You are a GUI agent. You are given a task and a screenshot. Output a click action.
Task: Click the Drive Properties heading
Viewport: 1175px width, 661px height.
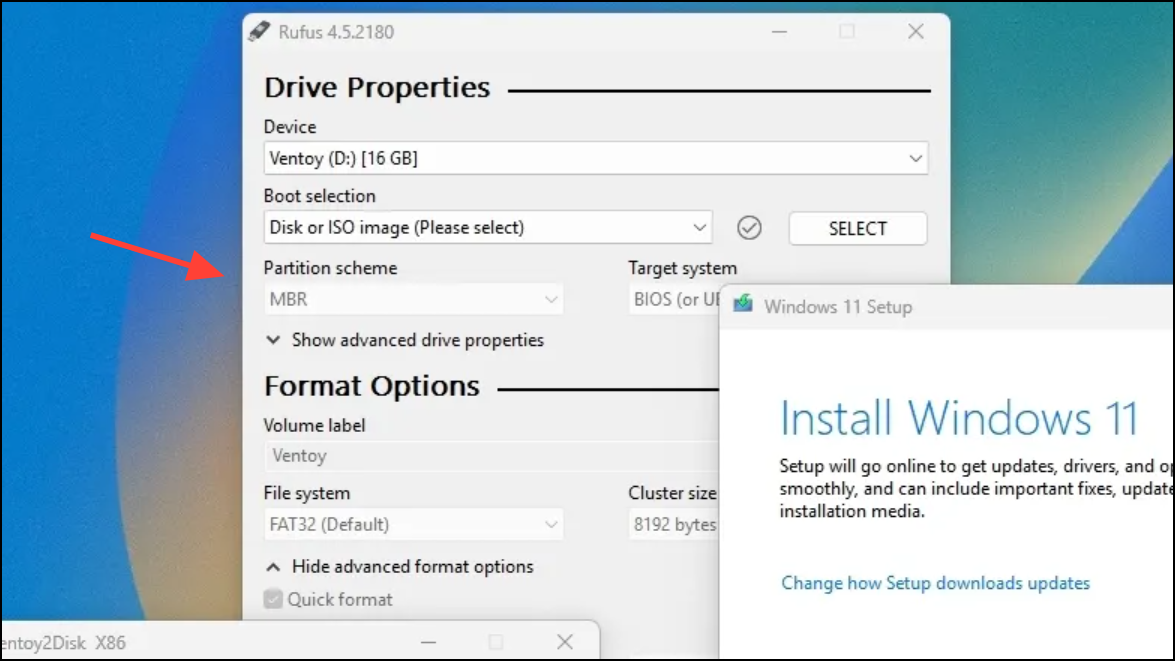coord(377,88)
